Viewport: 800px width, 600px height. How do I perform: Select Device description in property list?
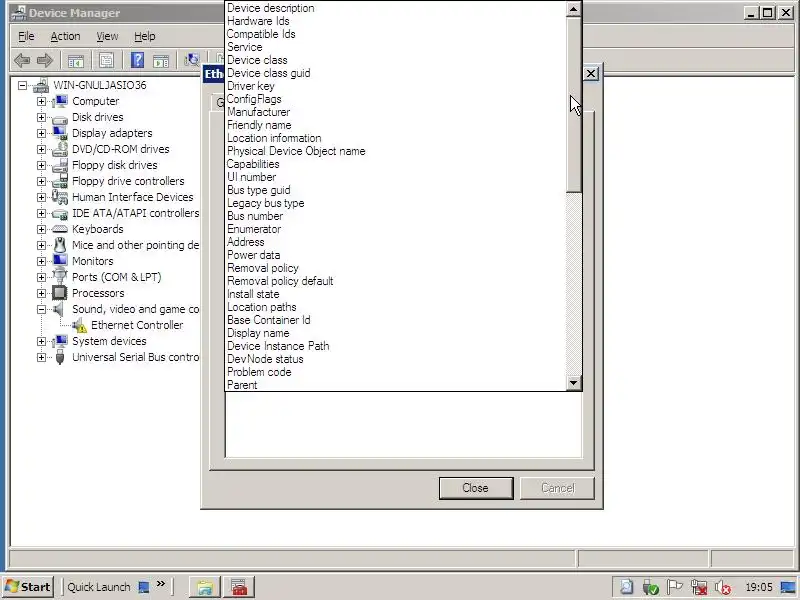click(396, 8)
